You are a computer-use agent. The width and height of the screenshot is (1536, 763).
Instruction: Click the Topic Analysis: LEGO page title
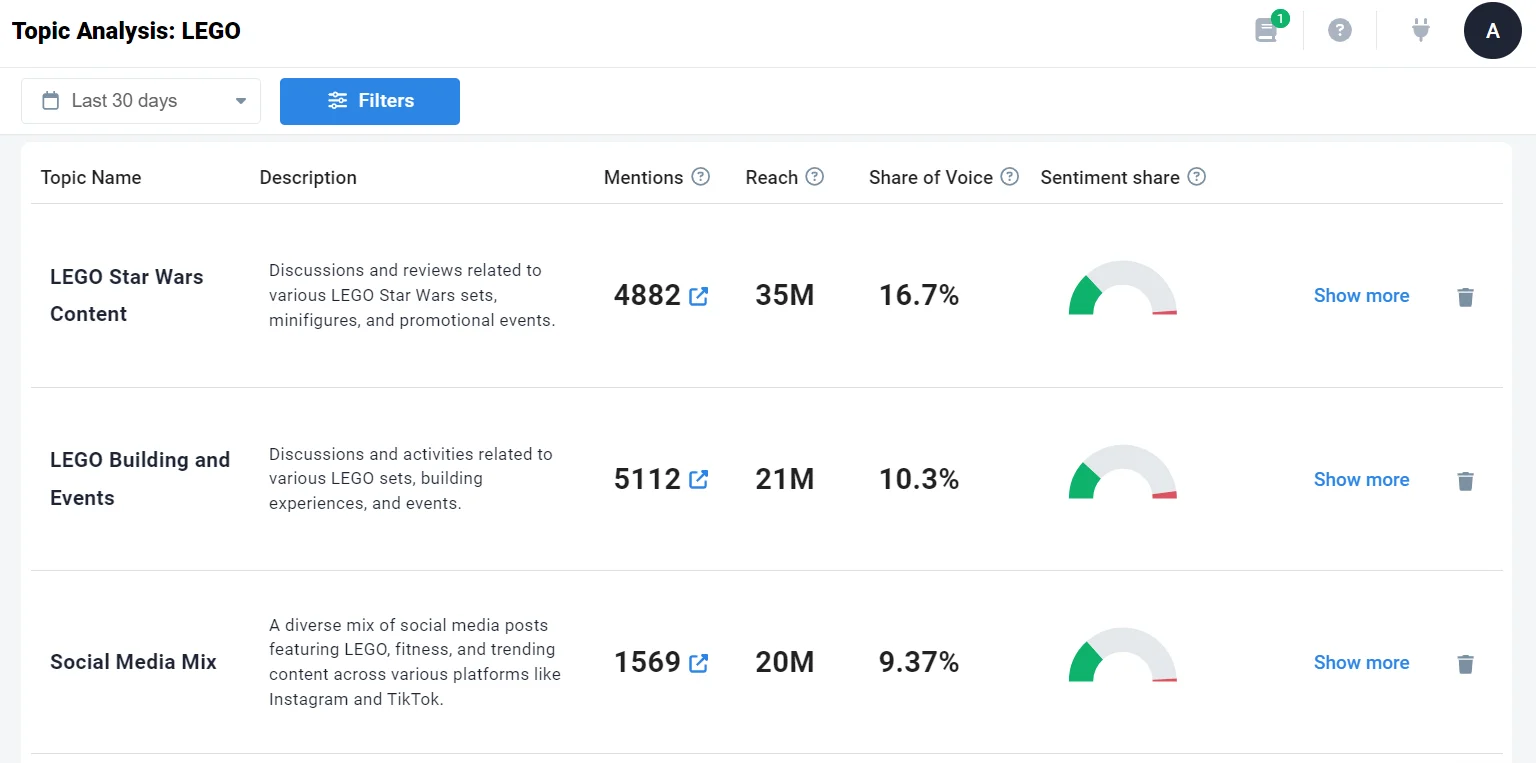point(126,31)
